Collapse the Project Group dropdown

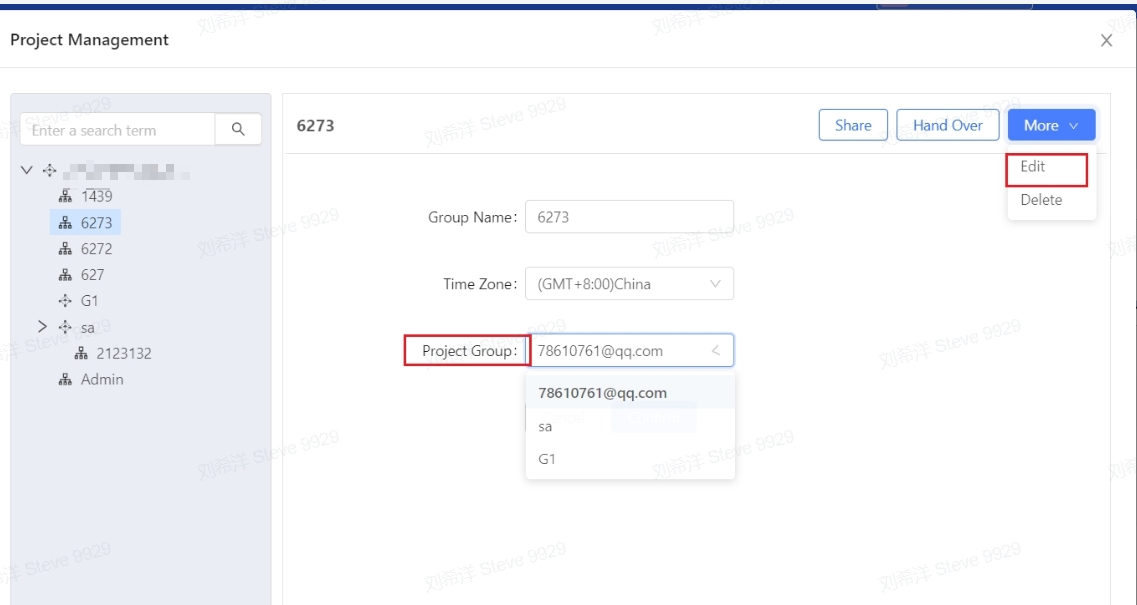(x=715, y=351)
